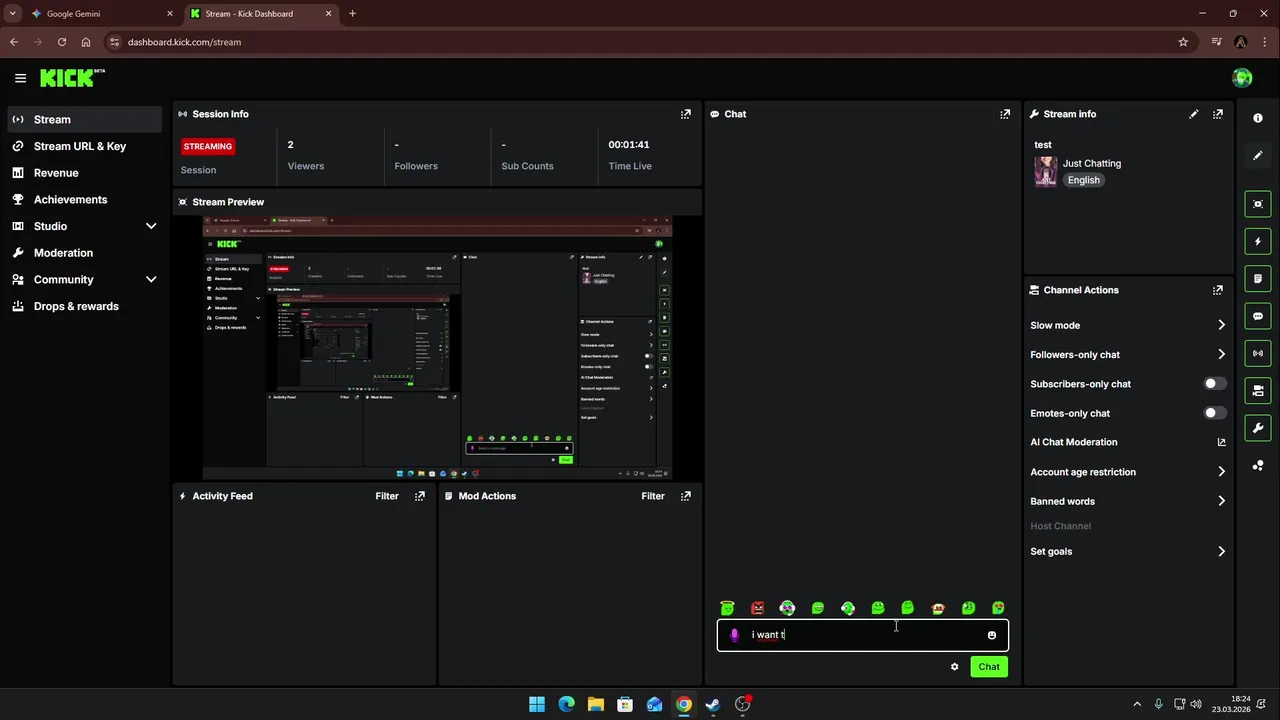The width and height of the screenshot is (1280, 720).
Task: Open a new browser tab
Action: (x=352, y=14)
